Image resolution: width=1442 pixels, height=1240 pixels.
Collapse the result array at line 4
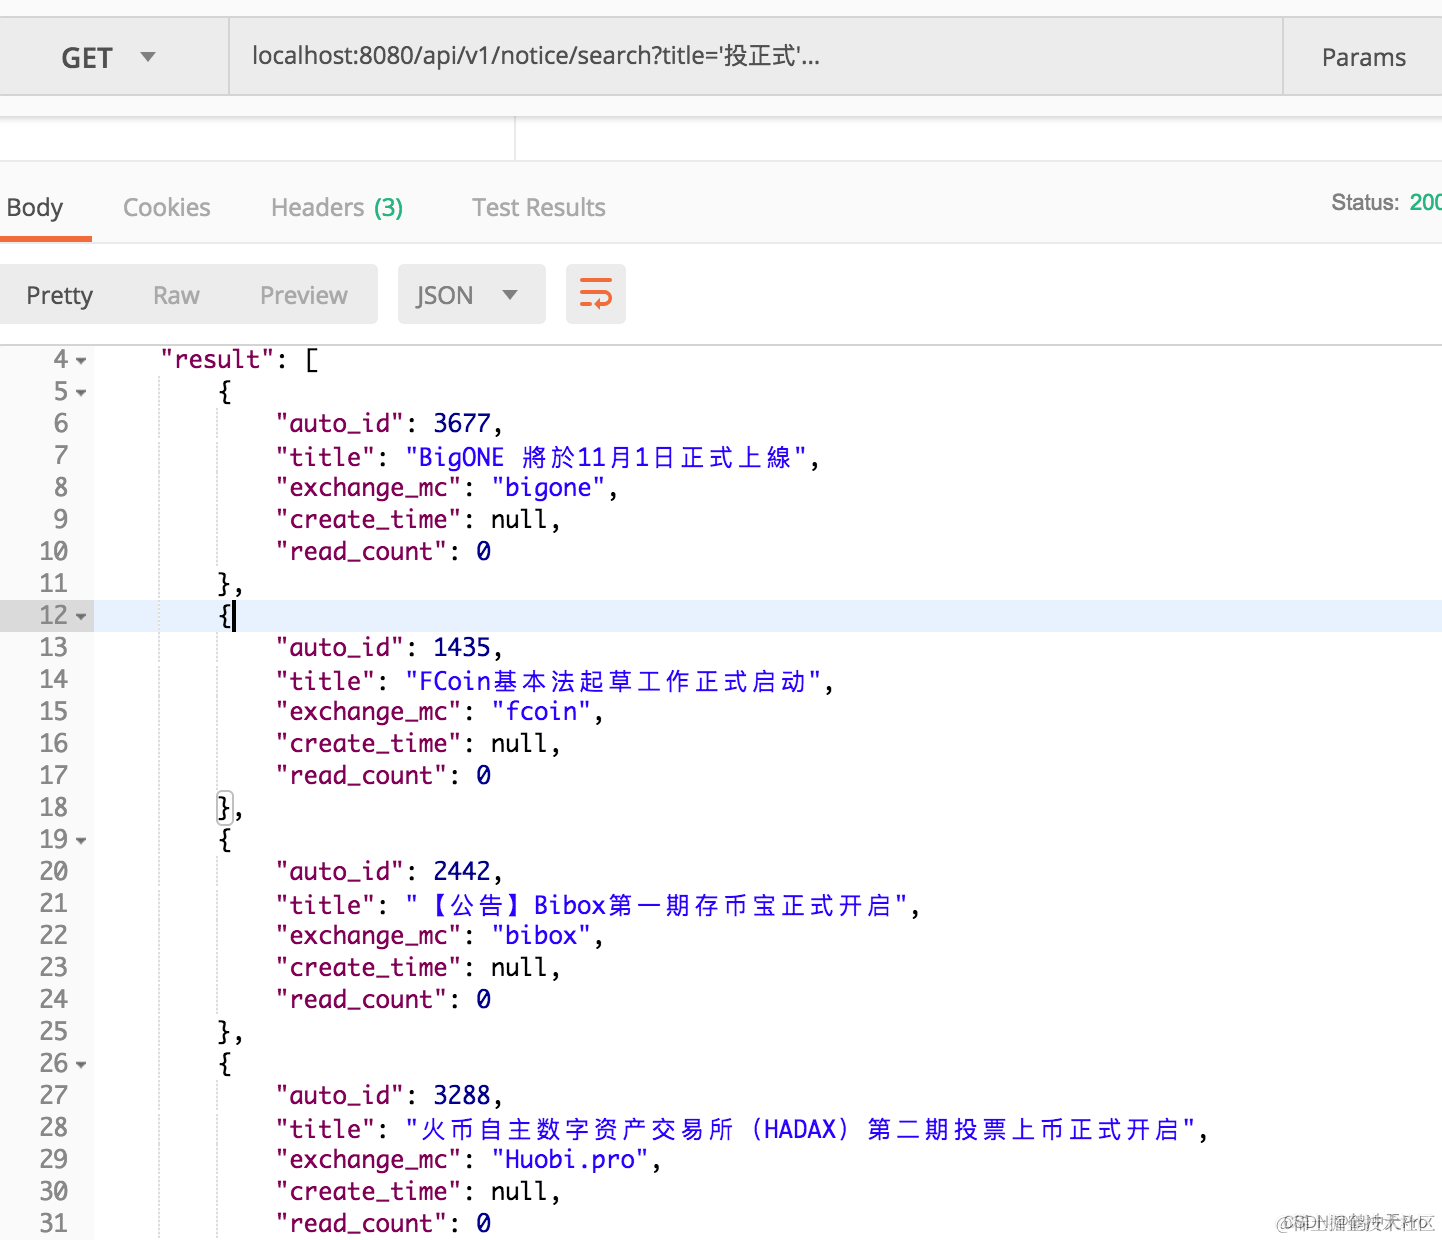(81, 360)
